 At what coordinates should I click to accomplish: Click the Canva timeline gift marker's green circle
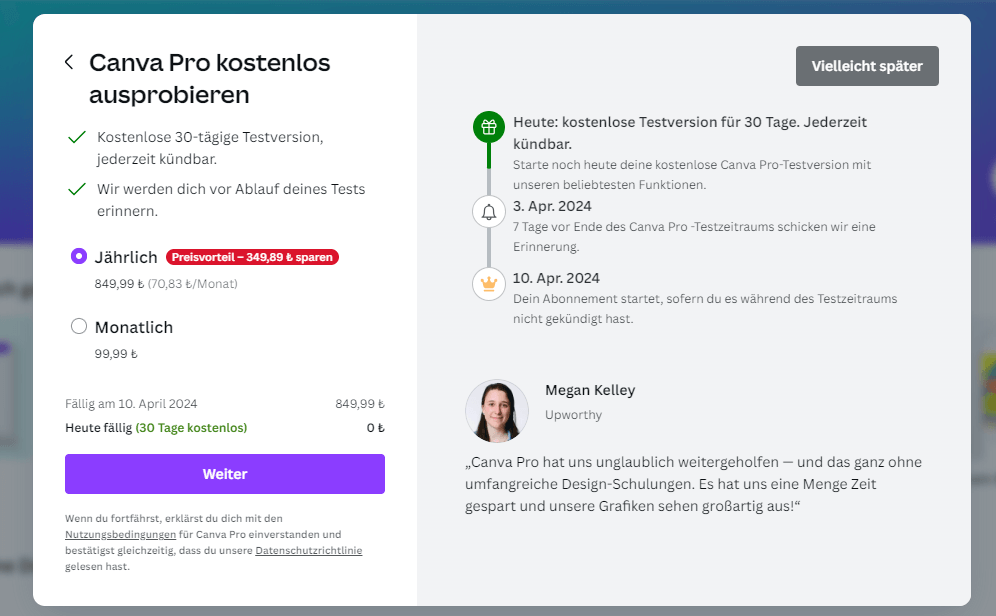click(x=488, y=126)
